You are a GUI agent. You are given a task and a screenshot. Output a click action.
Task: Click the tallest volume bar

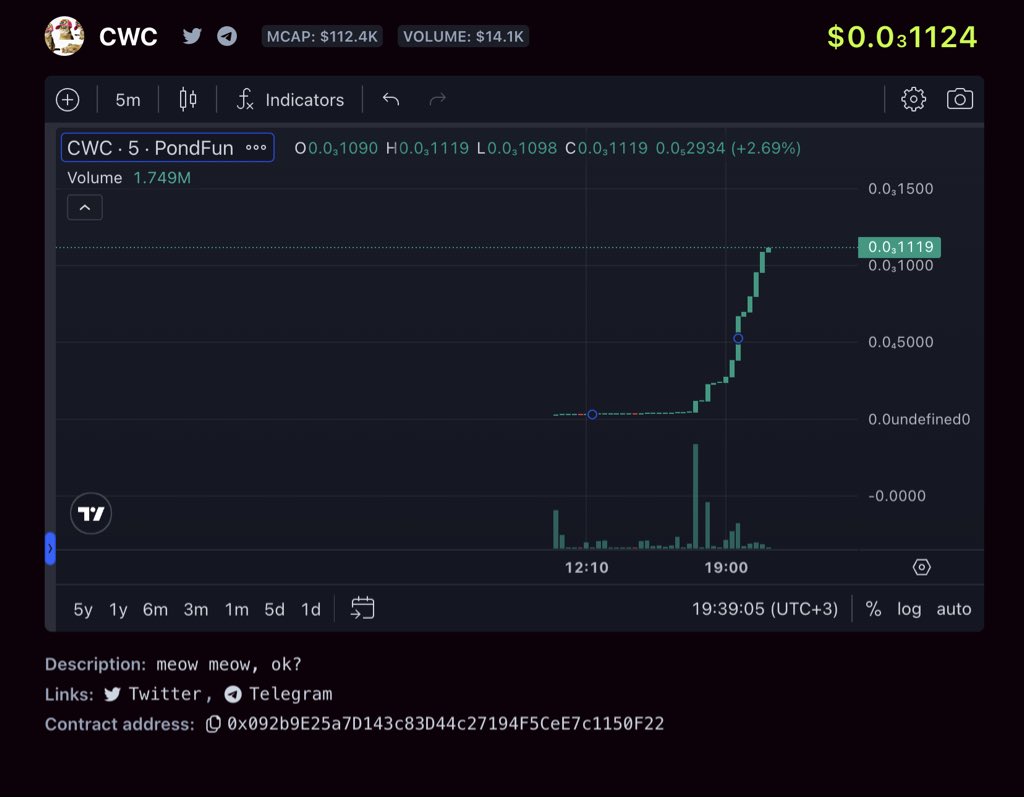[x=696, y=496]
